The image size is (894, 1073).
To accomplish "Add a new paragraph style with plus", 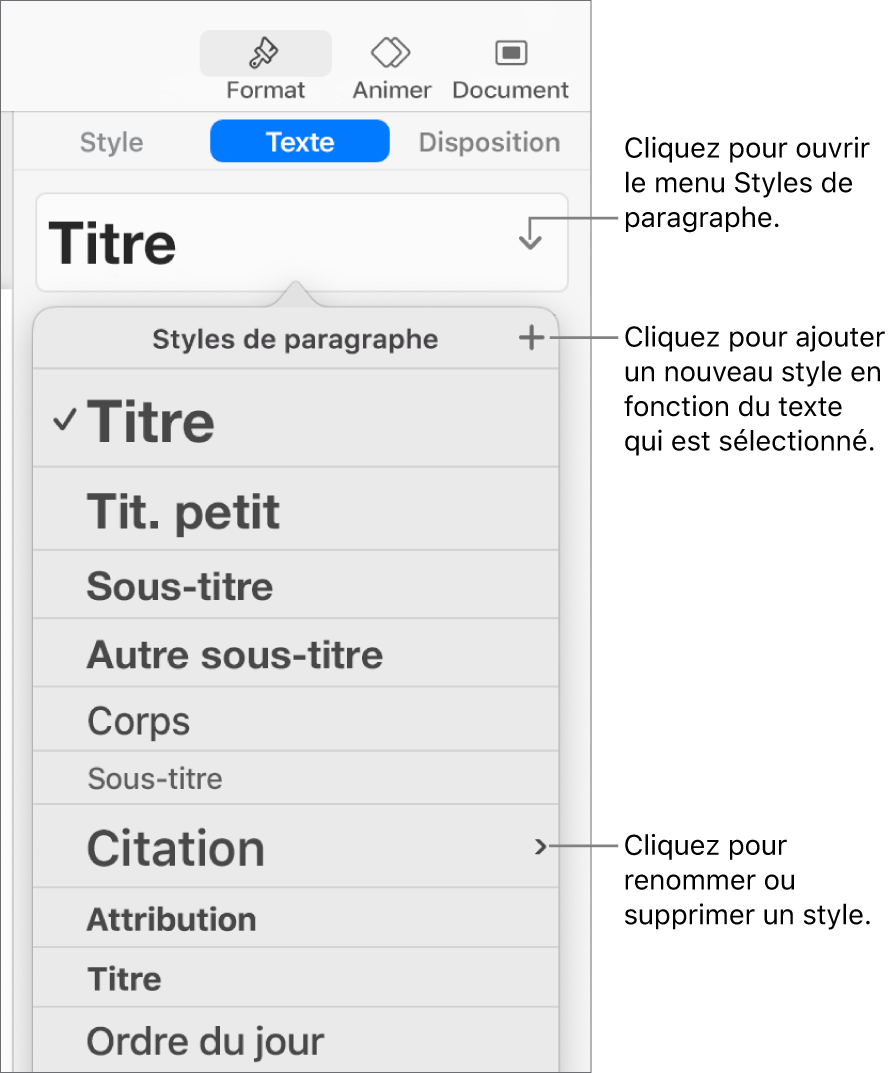I will 532,339.
